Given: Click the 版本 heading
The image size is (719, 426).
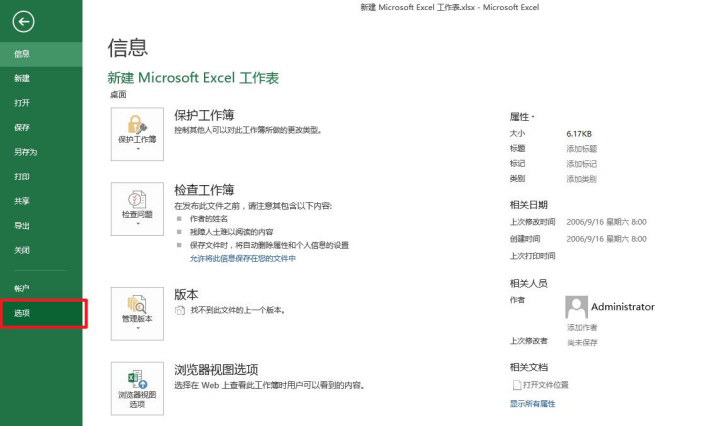Looking at the screenshot, I should click(186, 294).
